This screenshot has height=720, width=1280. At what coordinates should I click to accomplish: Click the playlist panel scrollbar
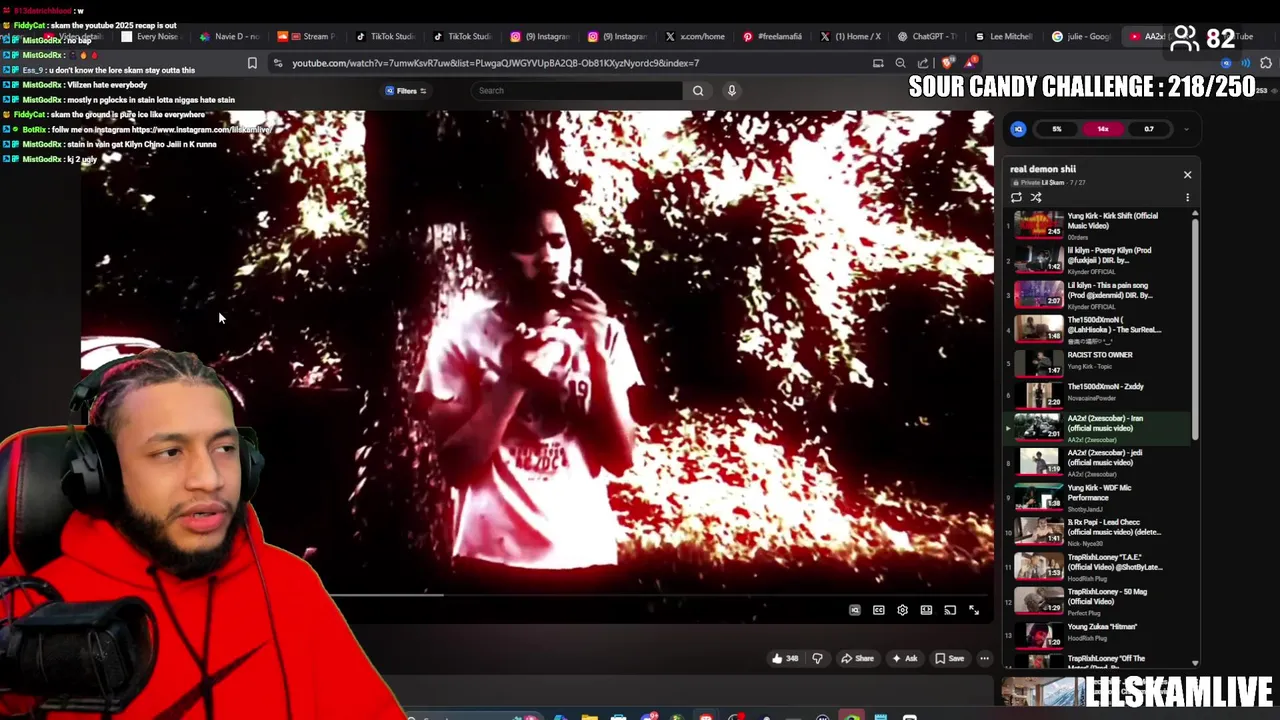click(1195, 330)
